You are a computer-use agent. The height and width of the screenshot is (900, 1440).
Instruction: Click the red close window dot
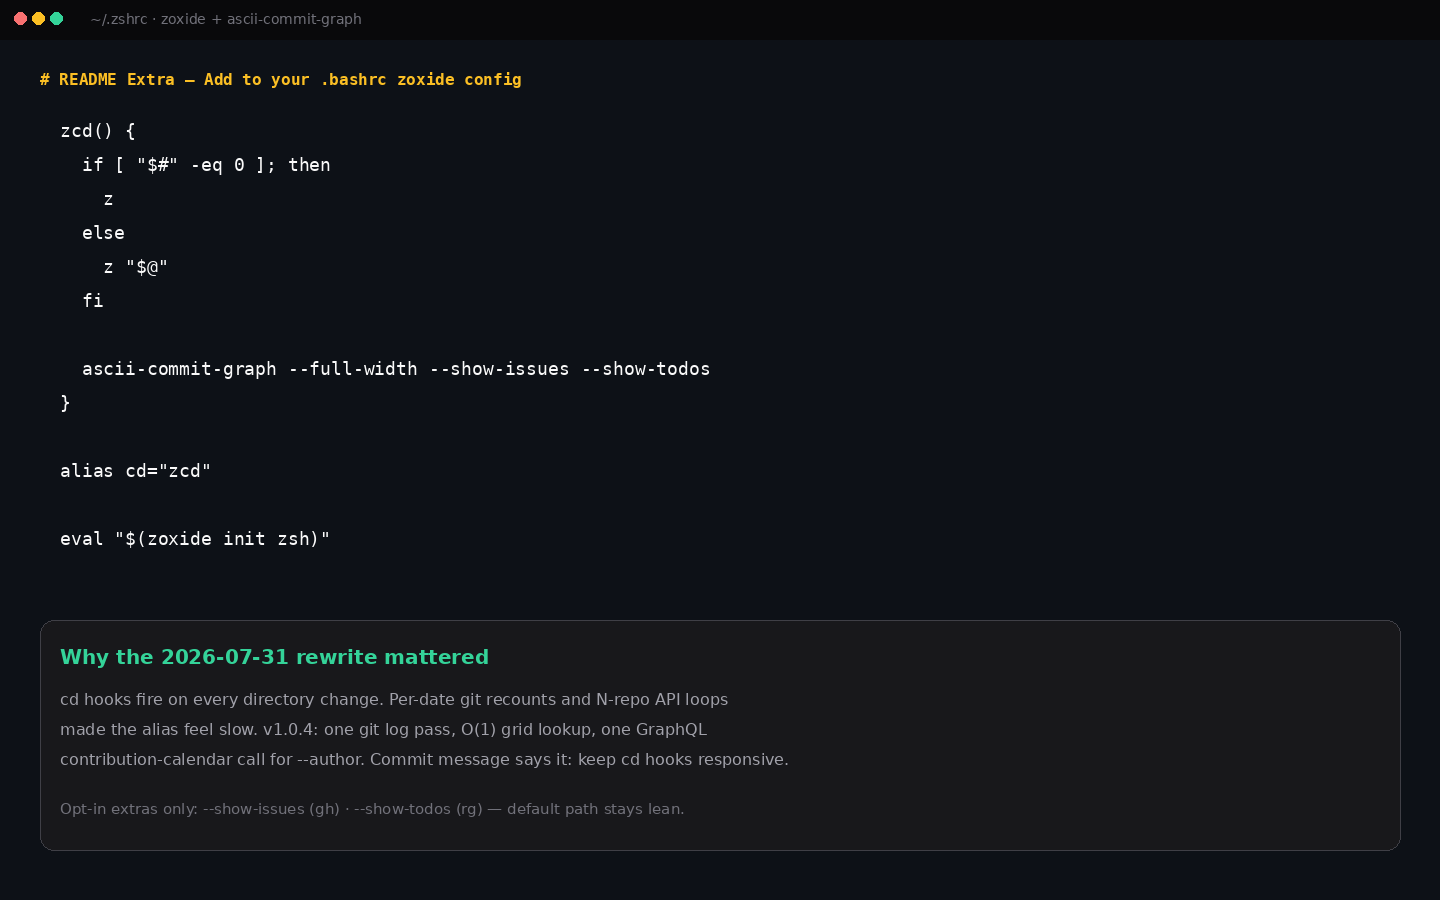[20, 19]
